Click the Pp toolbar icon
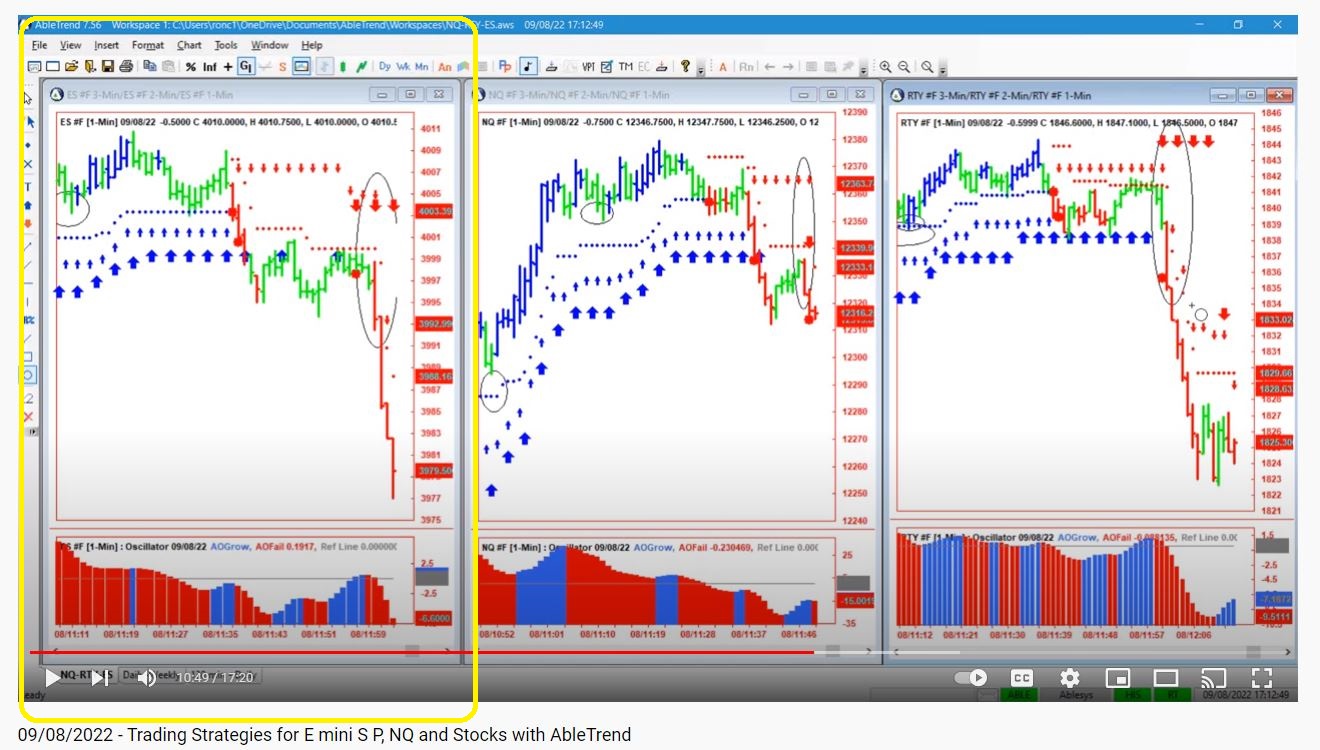The image size is (1320, 750). [505, 67]
